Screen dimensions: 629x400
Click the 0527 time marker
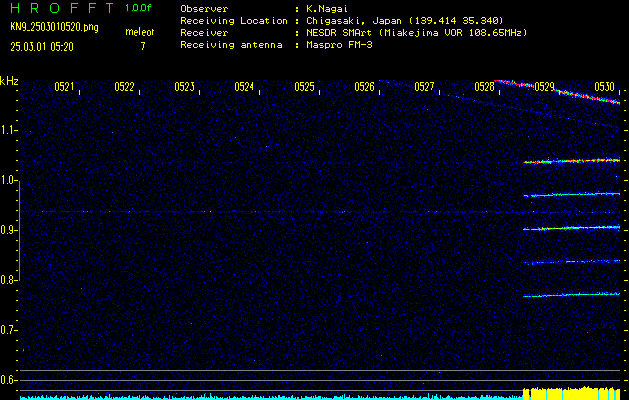coord(424,87)
